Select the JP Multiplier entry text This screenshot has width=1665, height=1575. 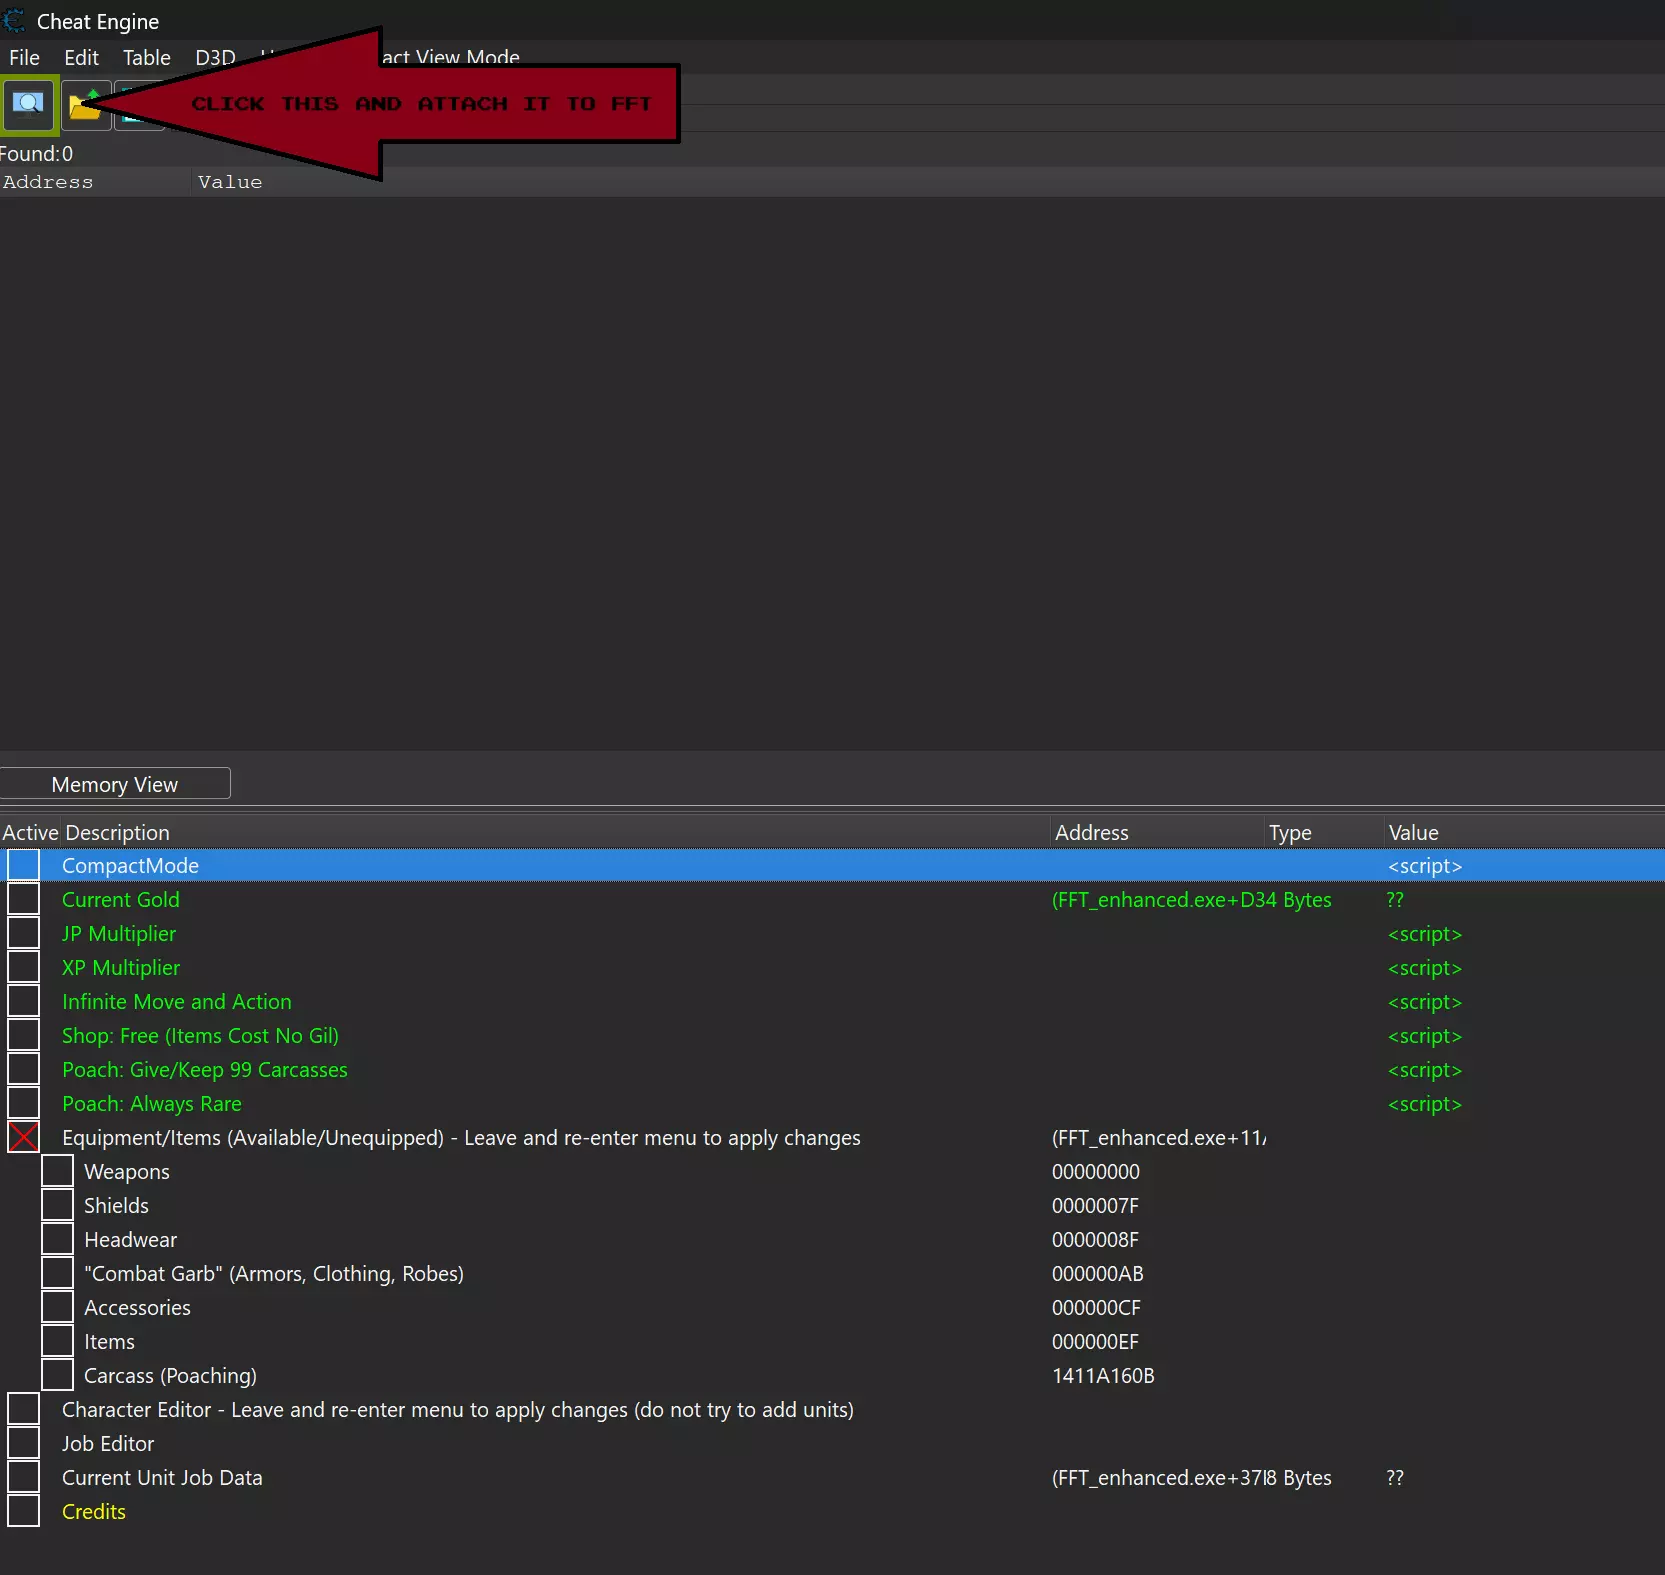pos(119,933)
